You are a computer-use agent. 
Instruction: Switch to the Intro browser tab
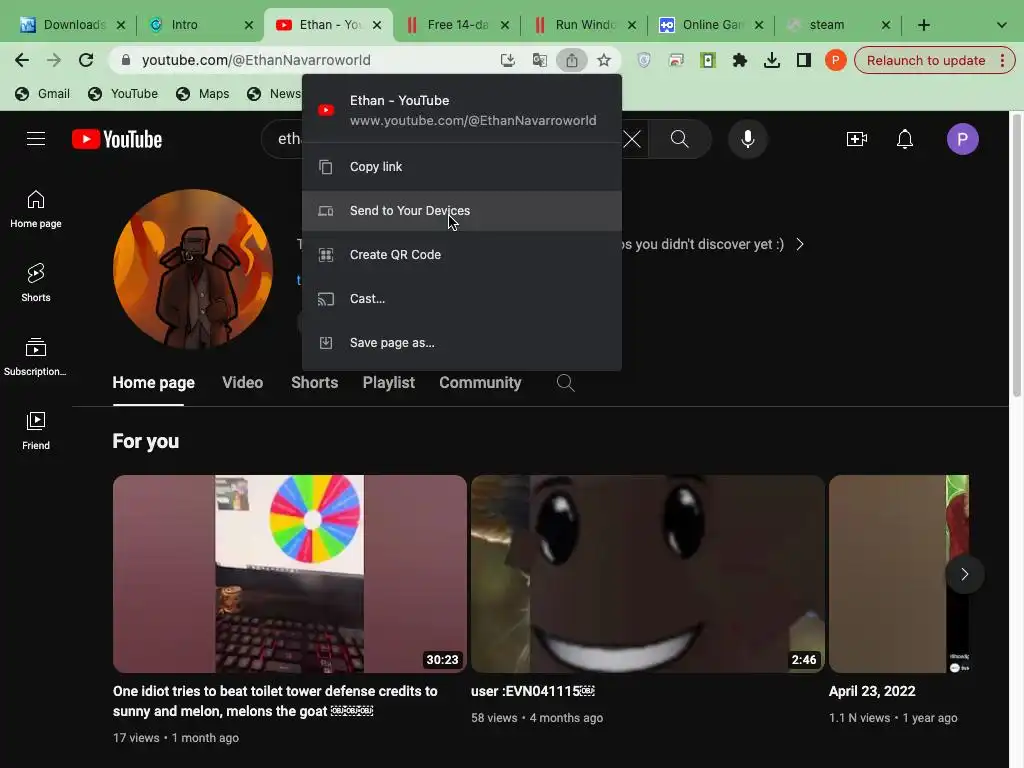pyautogui.click(x=200, y=25)
